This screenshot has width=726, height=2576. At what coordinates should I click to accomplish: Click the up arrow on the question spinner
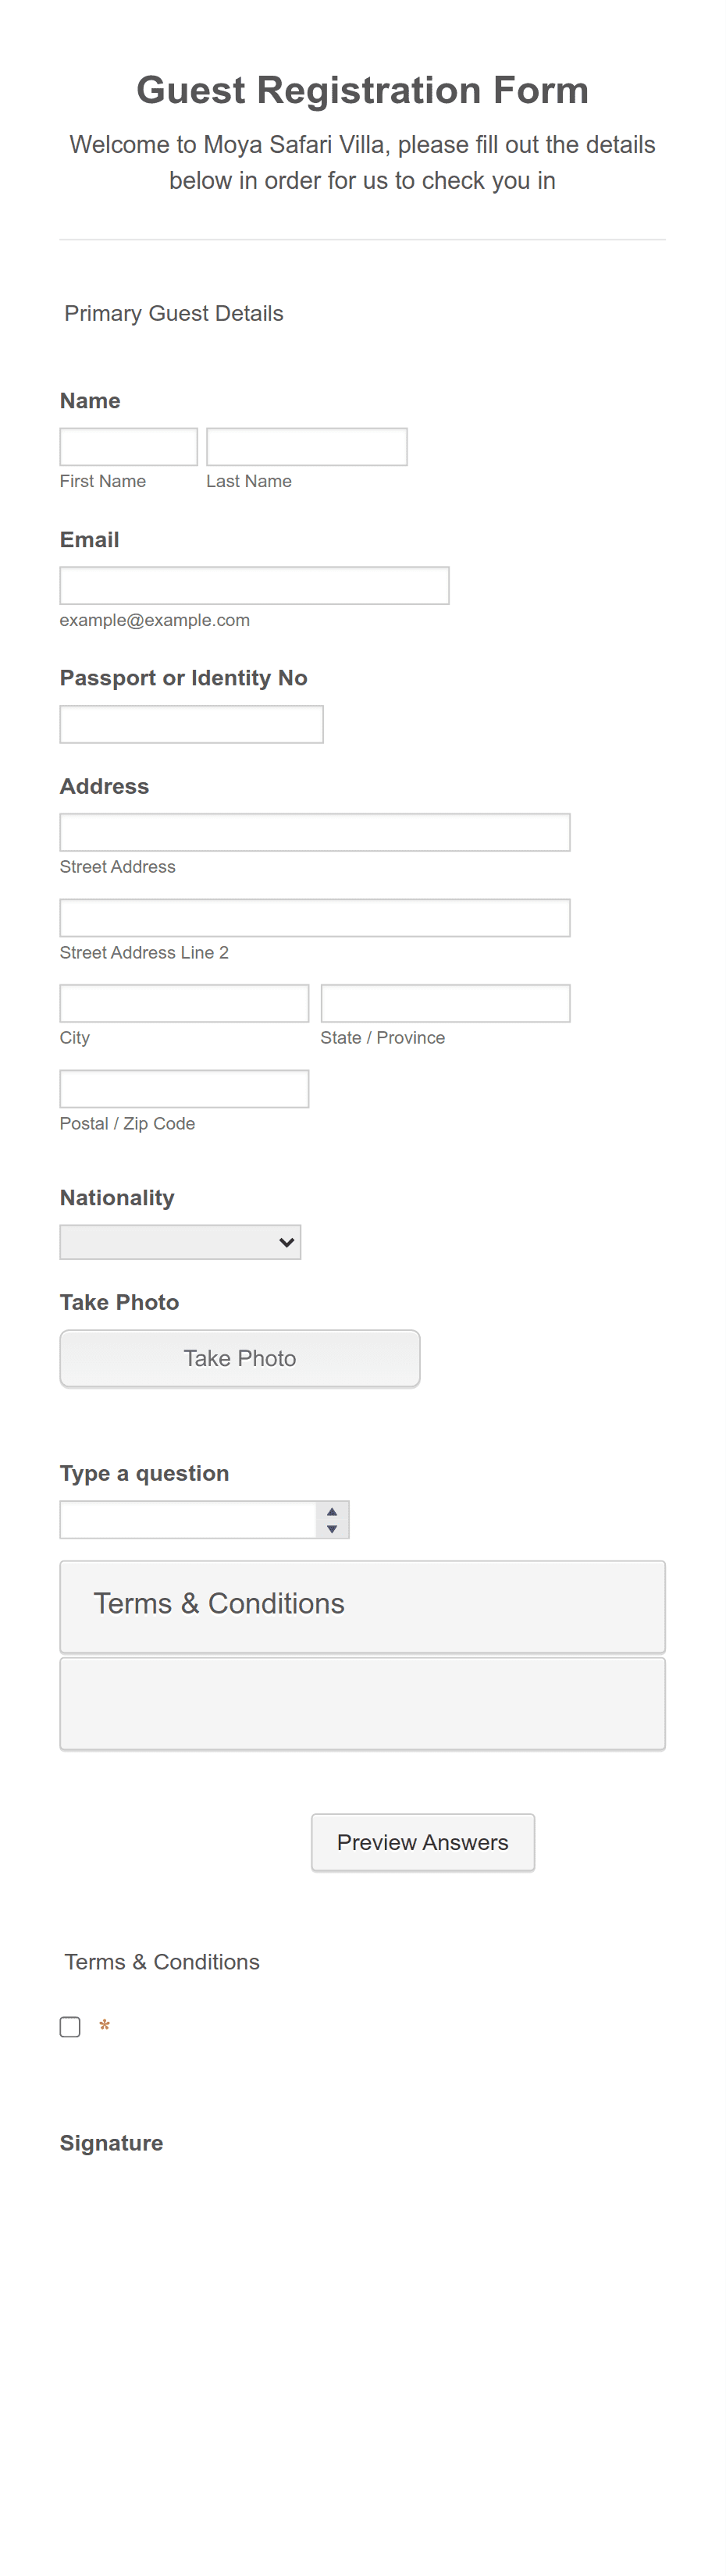(x=331, y=1512)
